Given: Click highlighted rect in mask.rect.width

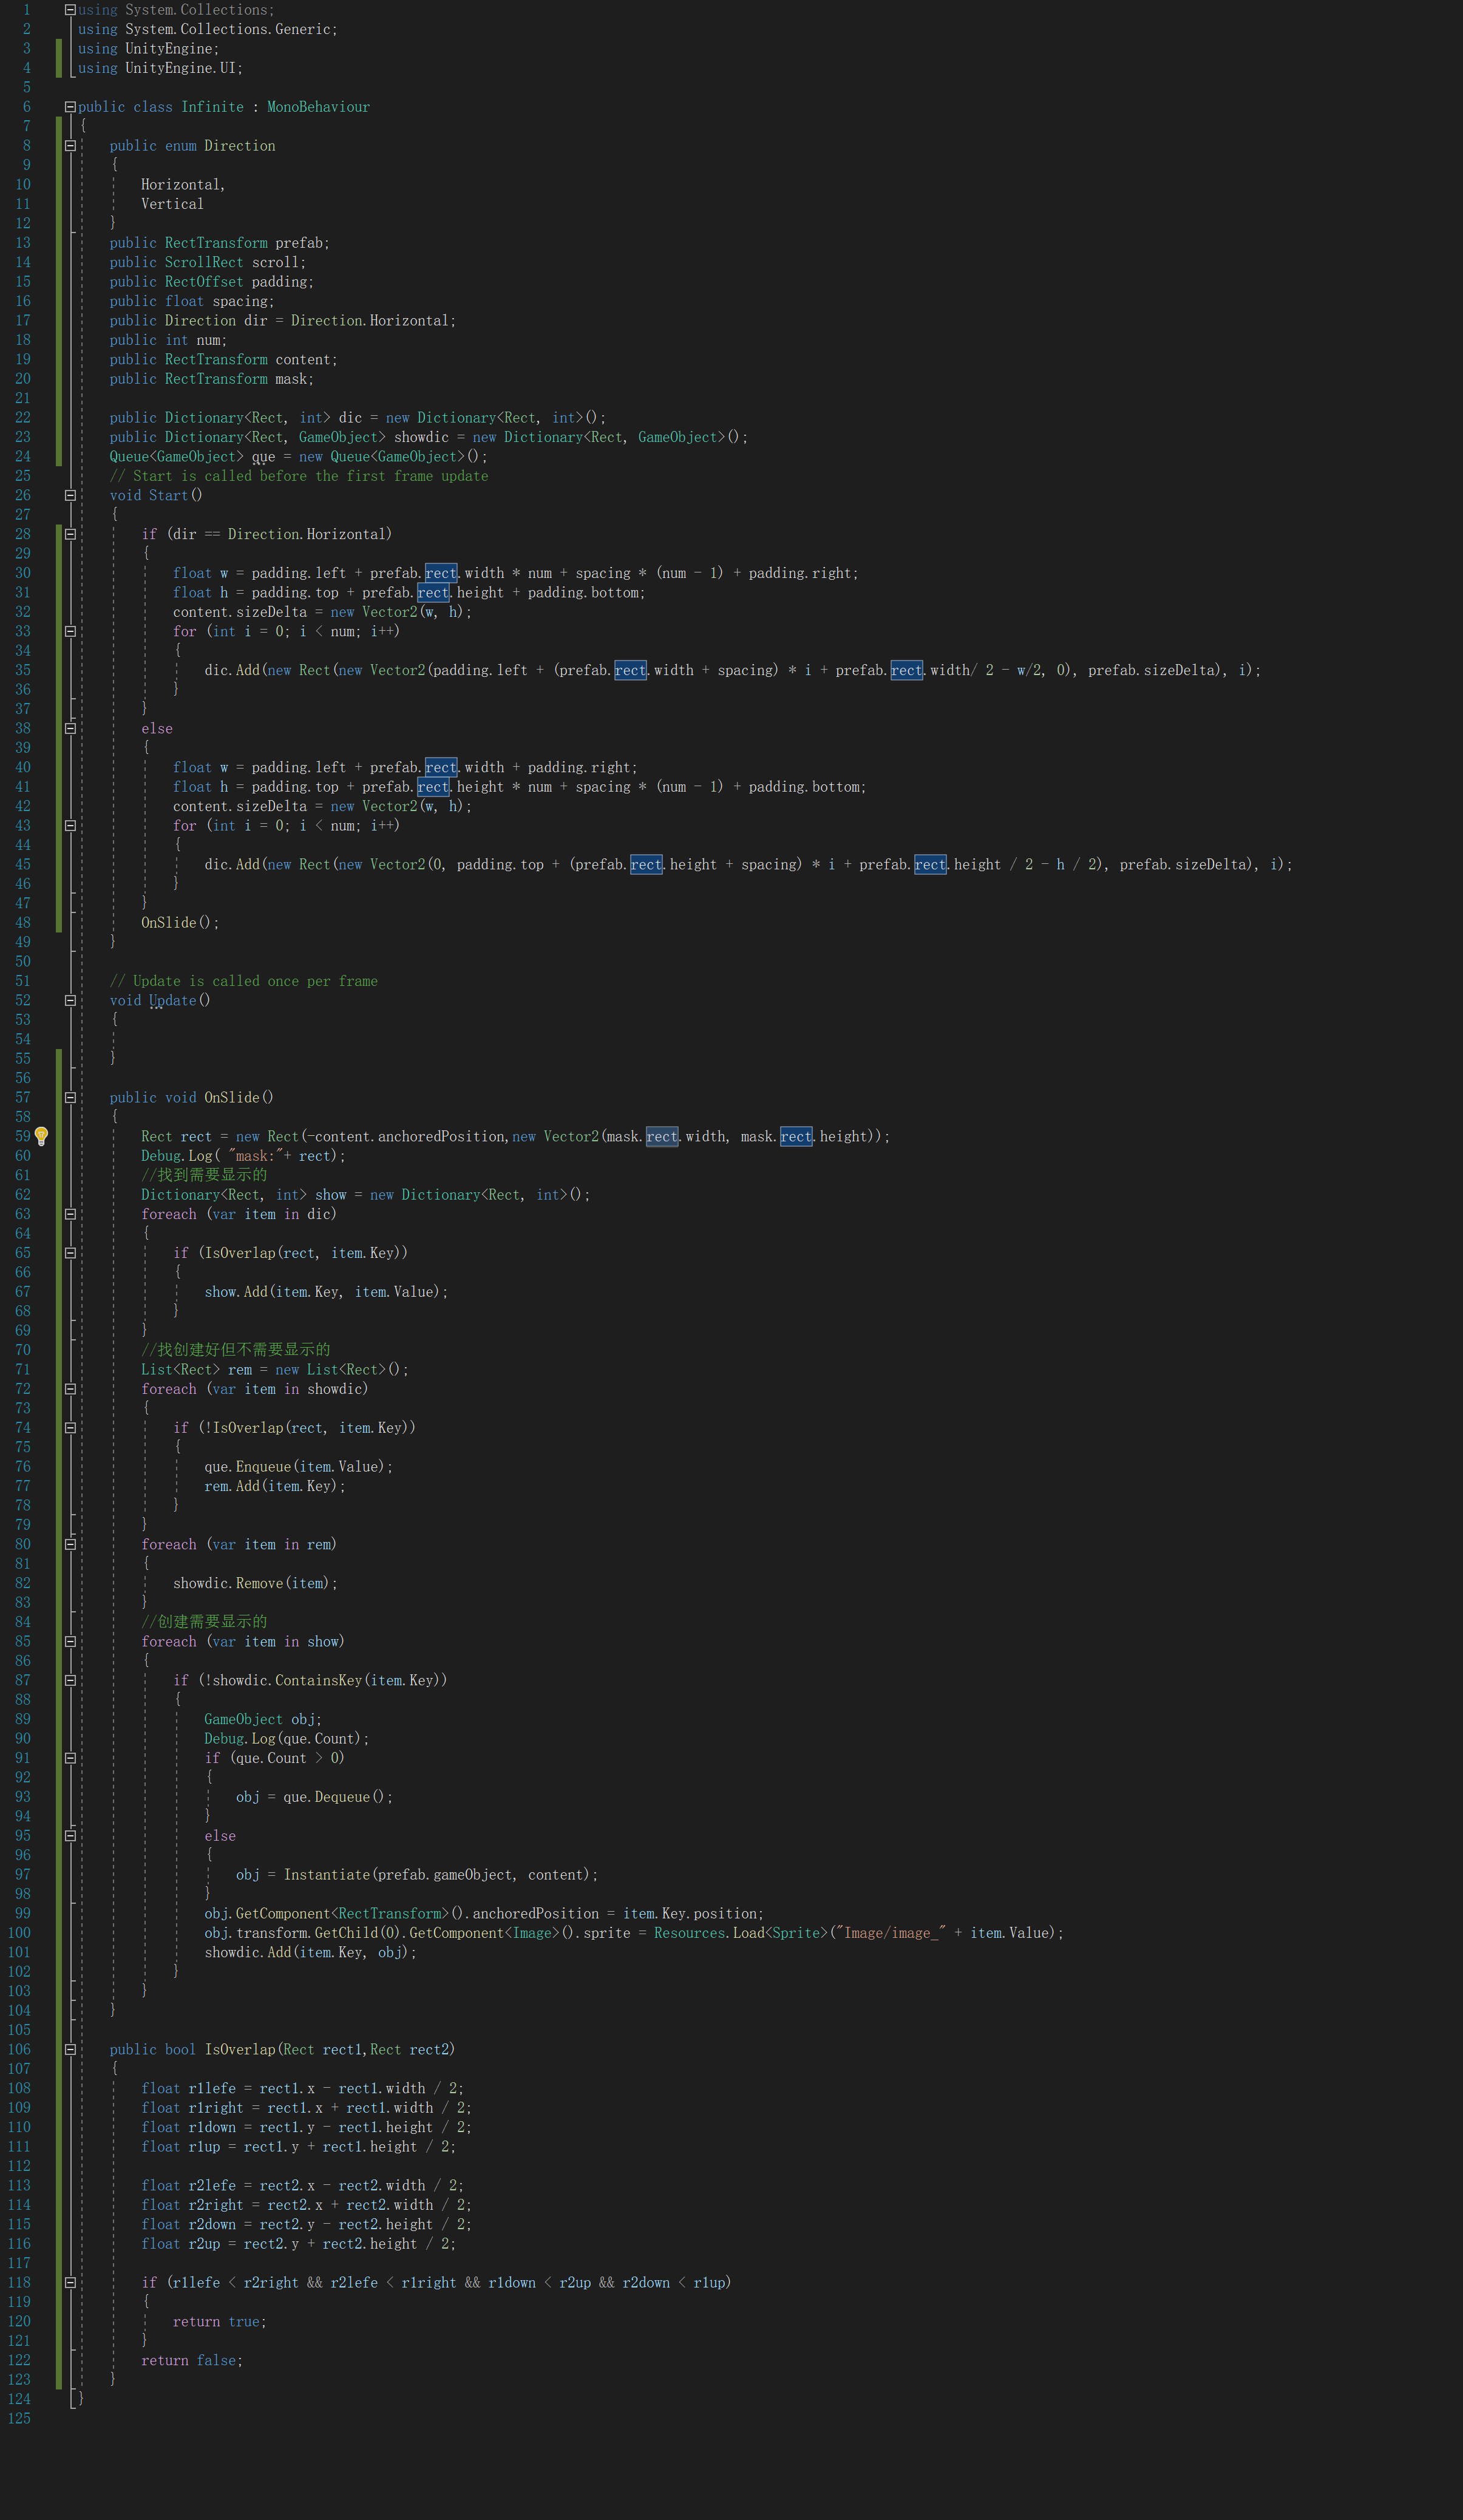Looking at the screenshot, I should click(x=662, y=1136).
